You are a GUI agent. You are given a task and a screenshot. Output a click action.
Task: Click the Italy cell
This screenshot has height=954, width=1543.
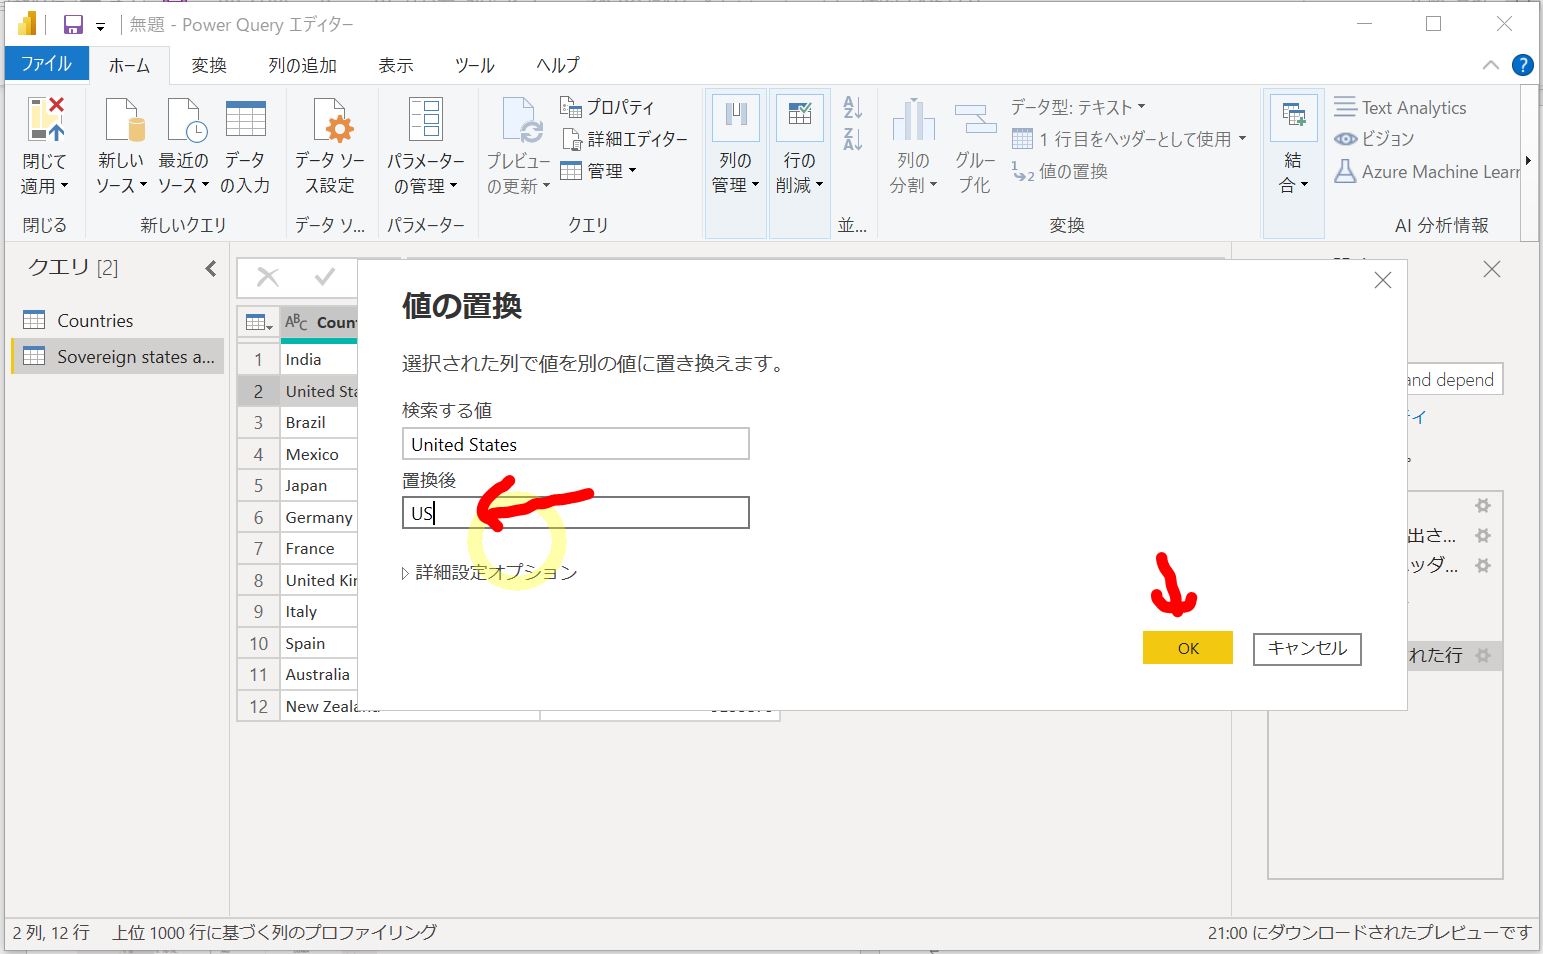pyautogui.click(x=319, y=611)
